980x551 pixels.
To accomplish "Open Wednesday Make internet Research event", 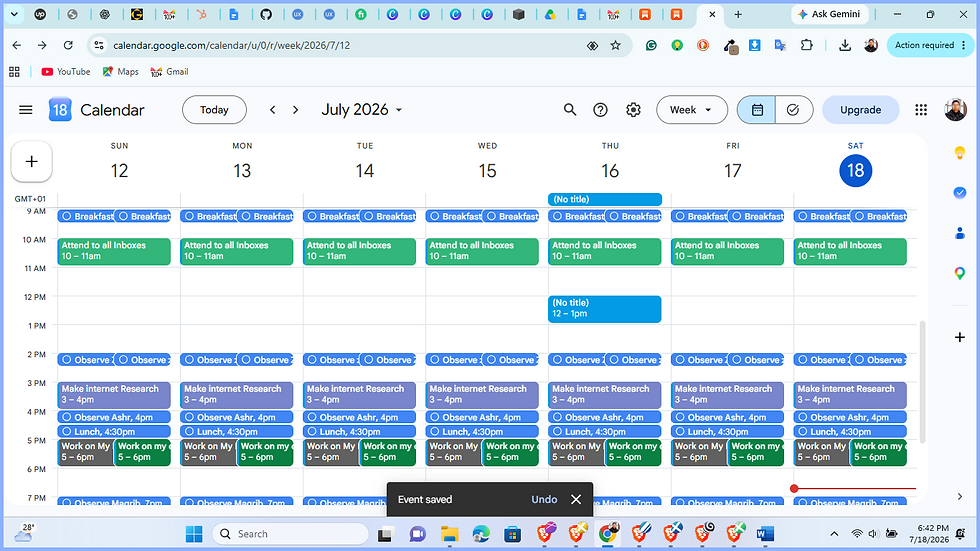I will pyautogui.click(x=482, y=395).
